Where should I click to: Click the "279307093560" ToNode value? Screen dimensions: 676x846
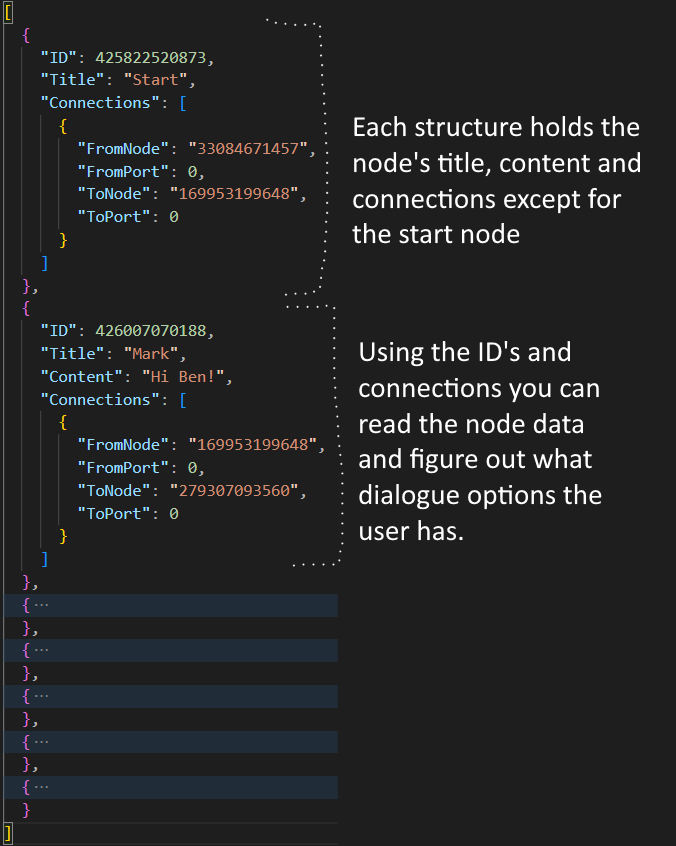pos(243,490)
